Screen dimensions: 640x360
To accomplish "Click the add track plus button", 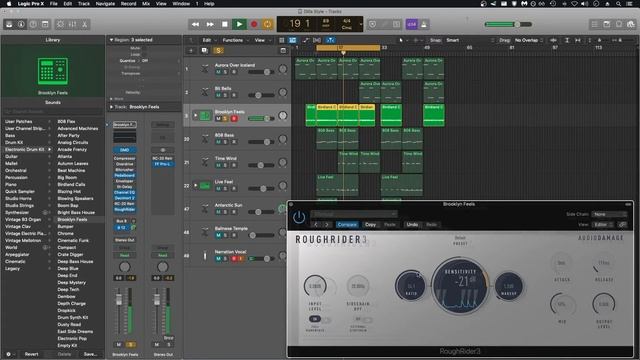I will (191, 51).
